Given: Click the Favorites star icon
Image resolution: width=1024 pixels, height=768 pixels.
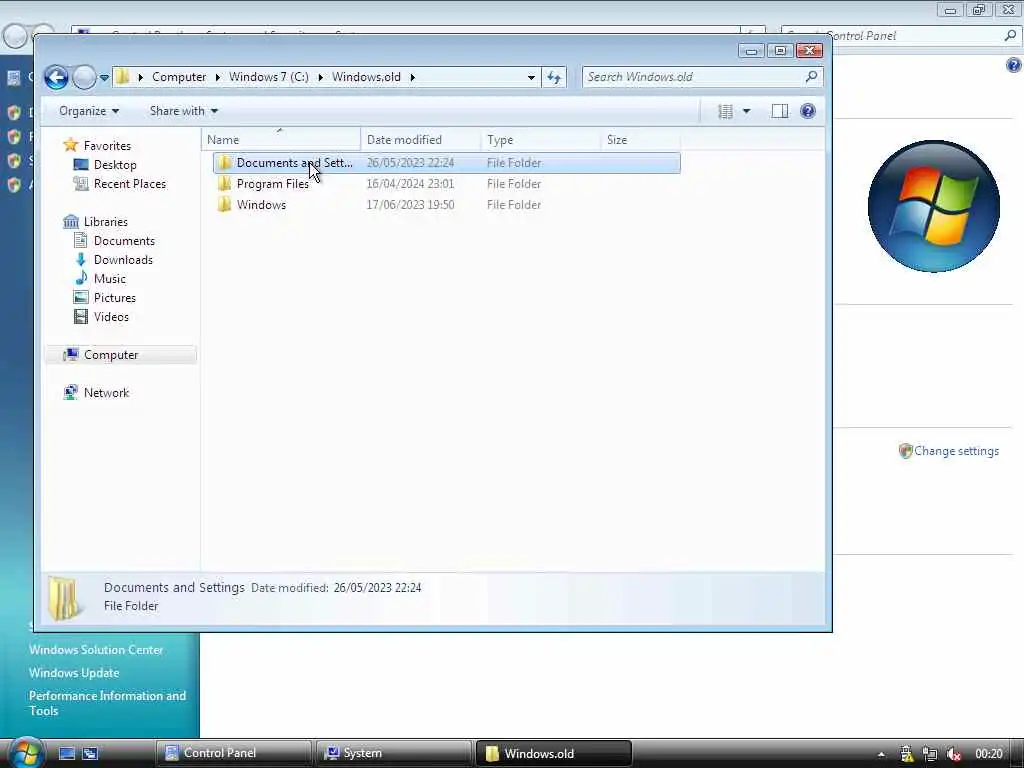Looking at the screenshot, I should click(x=71, y=145).
